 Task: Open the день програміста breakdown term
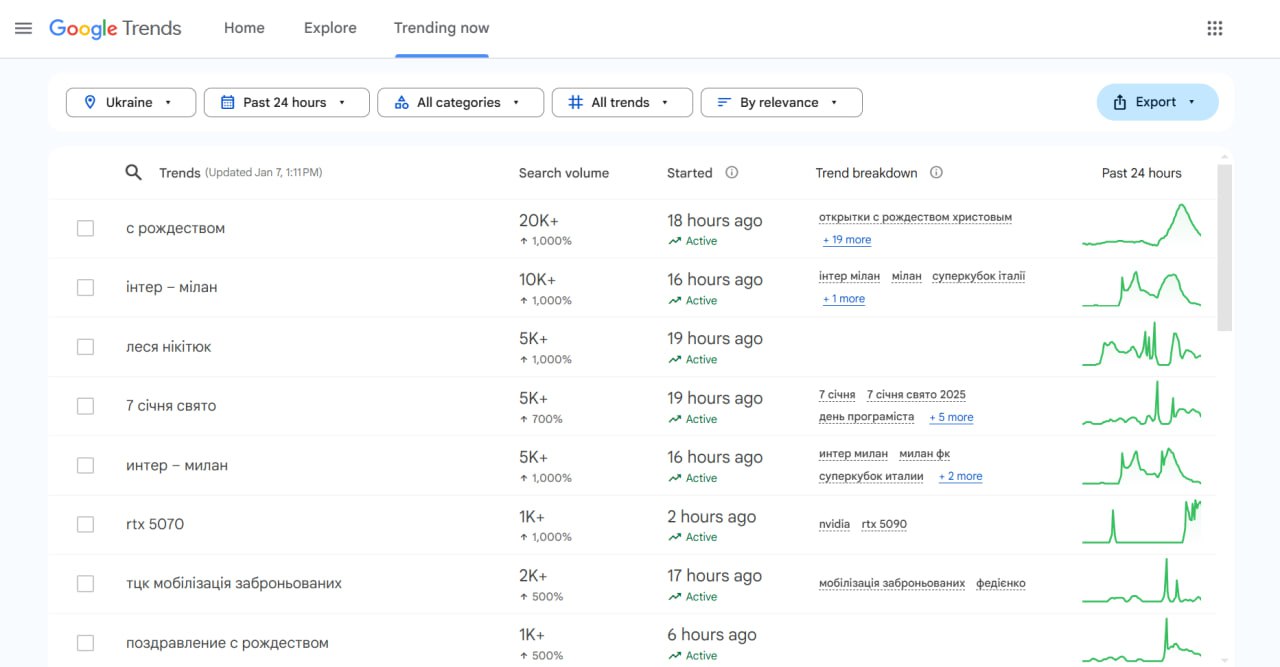(x=867, y=417)
